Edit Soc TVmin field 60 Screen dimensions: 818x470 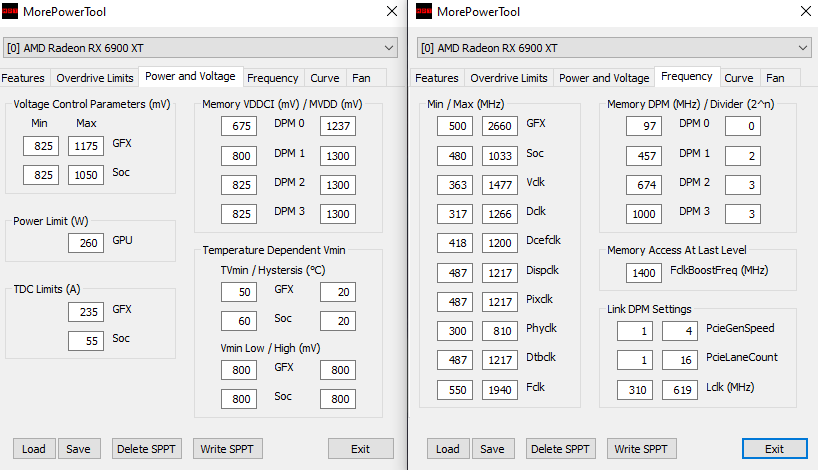(x=239, y=321)
